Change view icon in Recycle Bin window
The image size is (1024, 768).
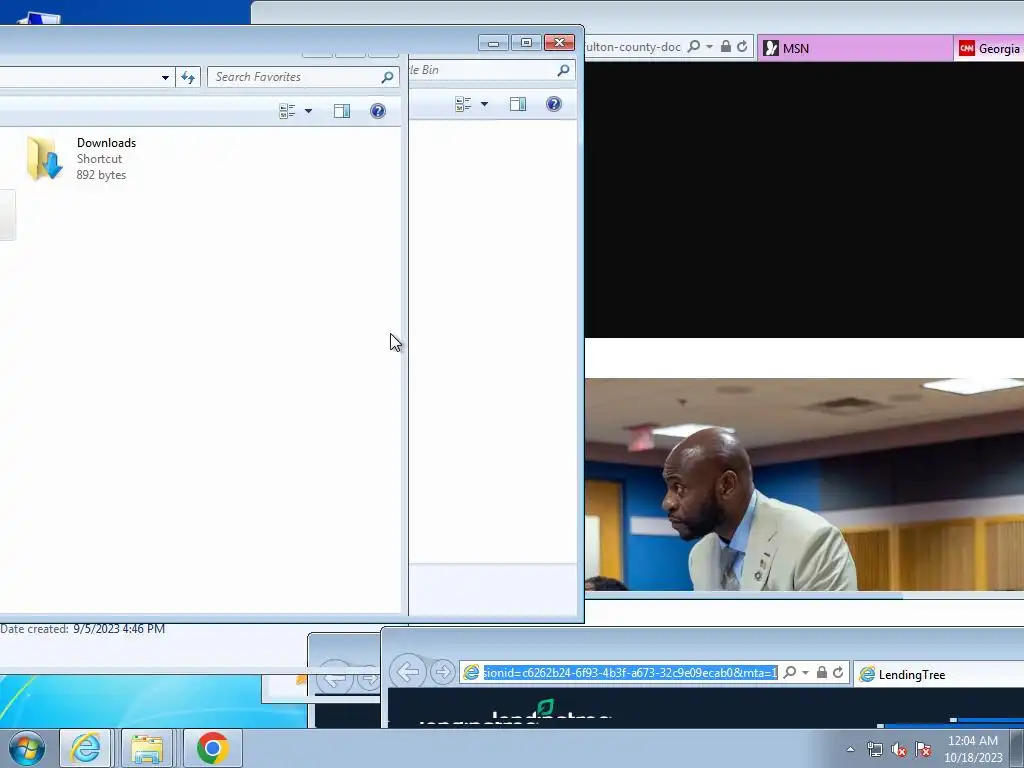tap(463, 104)
